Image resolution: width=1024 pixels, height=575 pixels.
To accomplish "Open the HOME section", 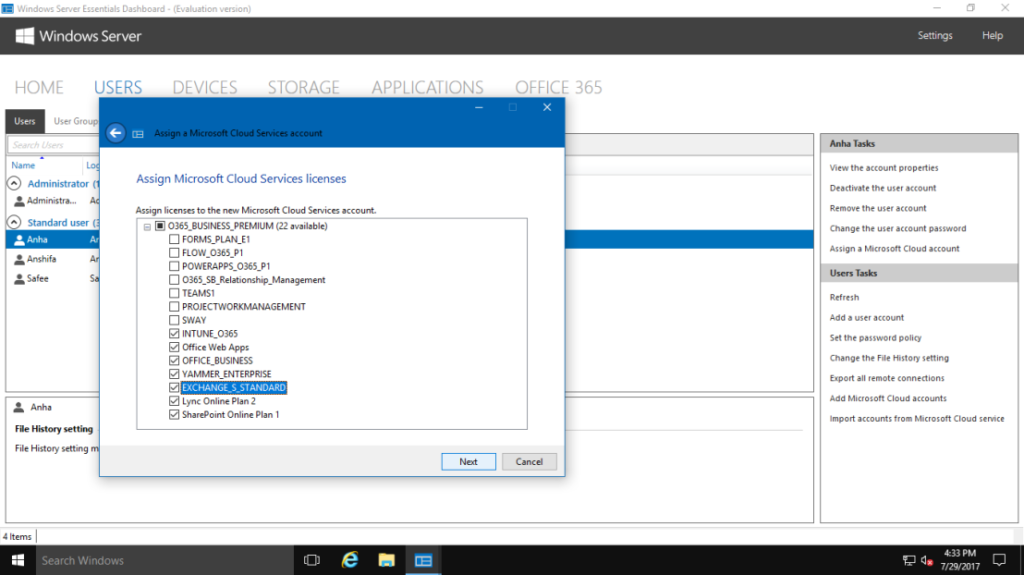I will [39, 88].
